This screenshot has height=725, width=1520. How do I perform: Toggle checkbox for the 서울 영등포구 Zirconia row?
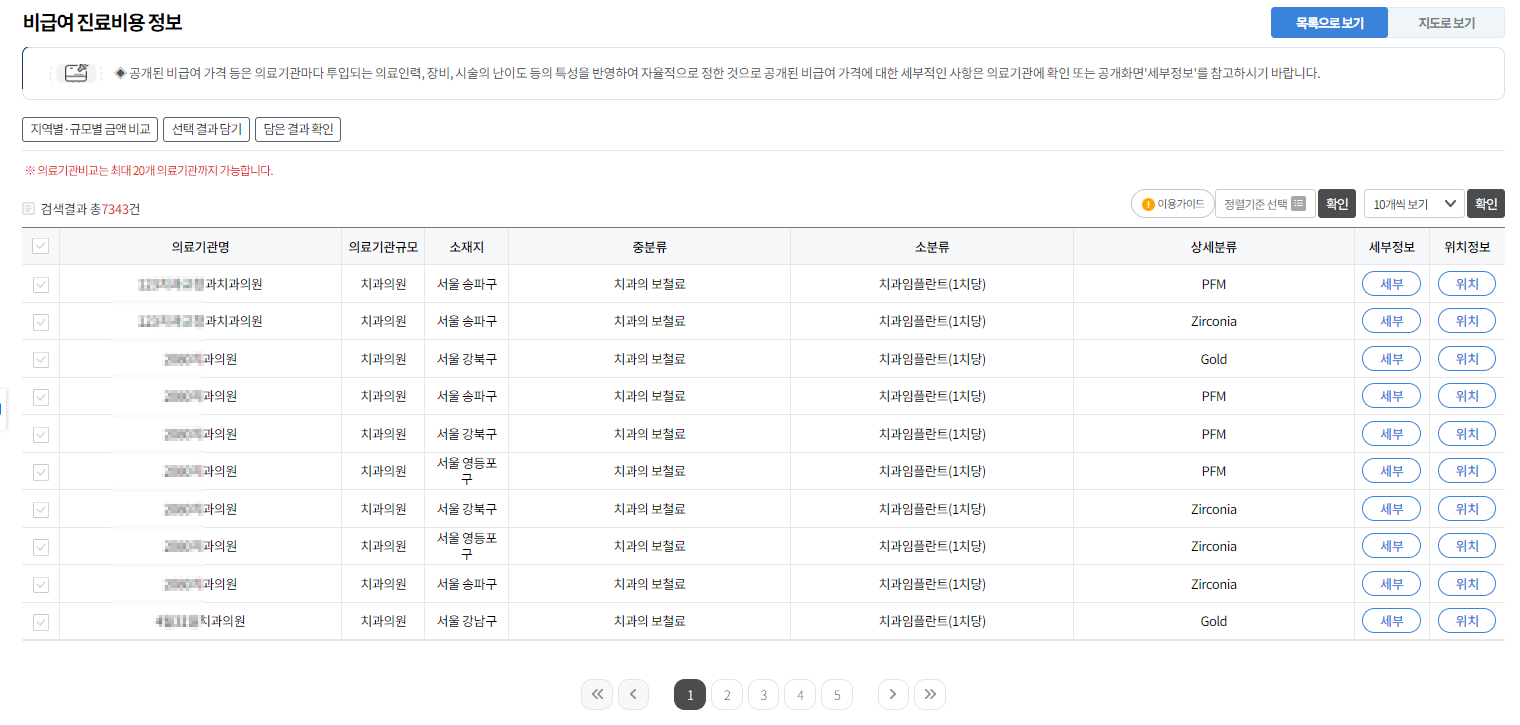tap(41, 546)
